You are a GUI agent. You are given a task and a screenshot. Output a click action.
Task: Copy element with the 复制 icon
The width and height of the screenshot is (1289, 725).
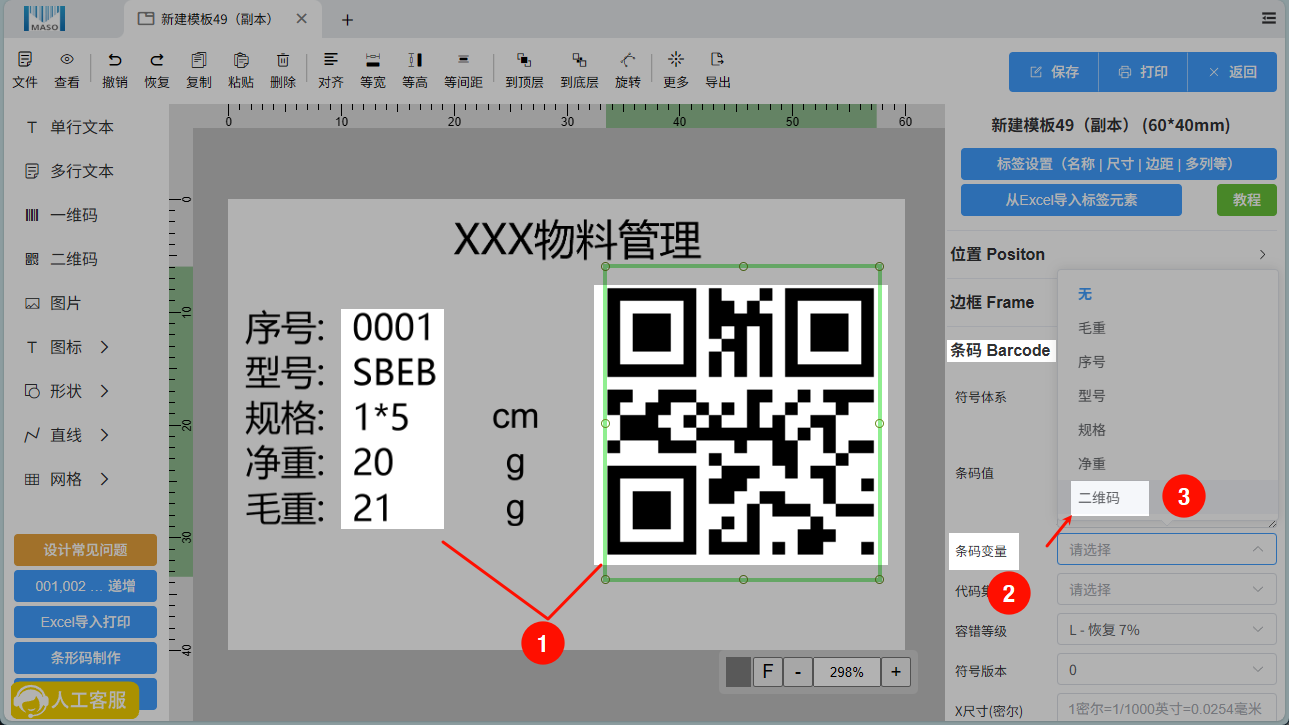[x=199, y=60]
